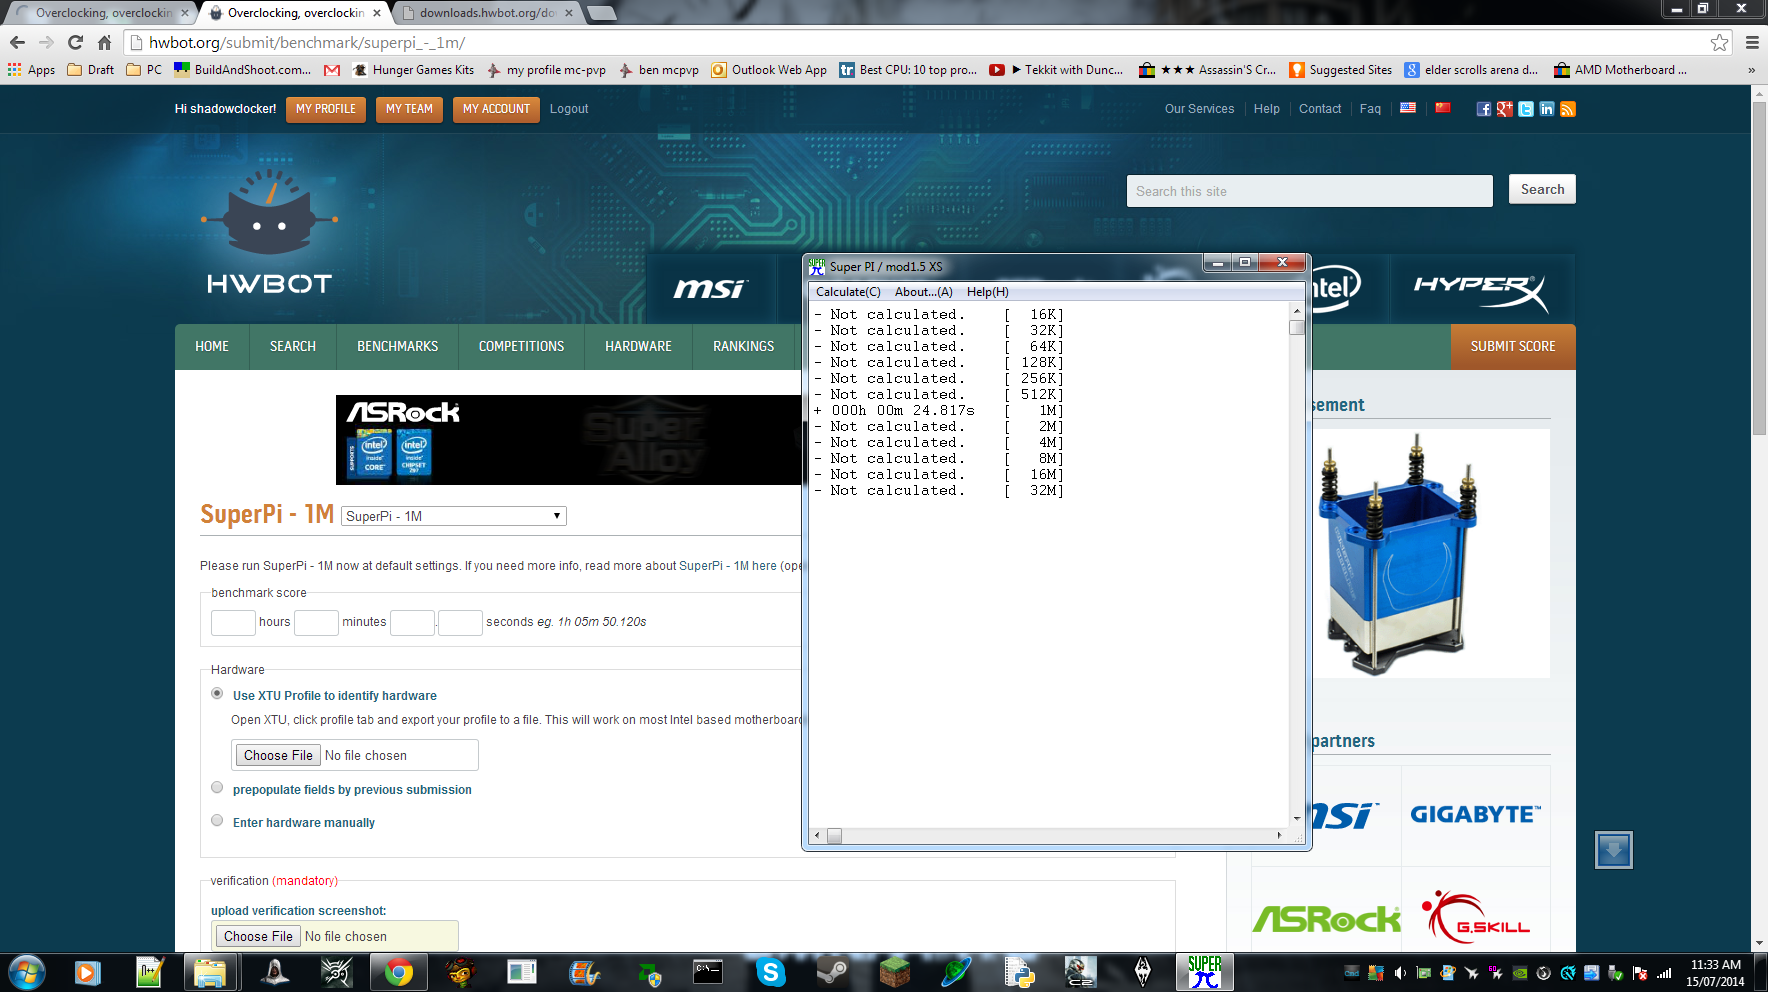1768x992 pixels.
Task: Click the browser page vertical scrollbar
Action: pyautogui.click(x=1759, y=268)
